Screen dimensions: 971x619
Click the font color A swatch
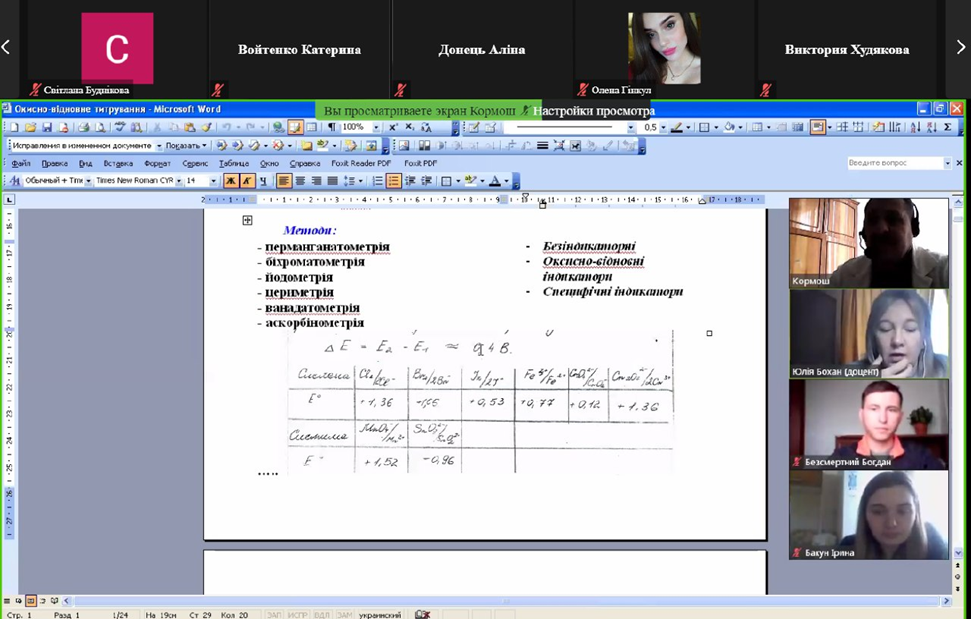(495, 181)
